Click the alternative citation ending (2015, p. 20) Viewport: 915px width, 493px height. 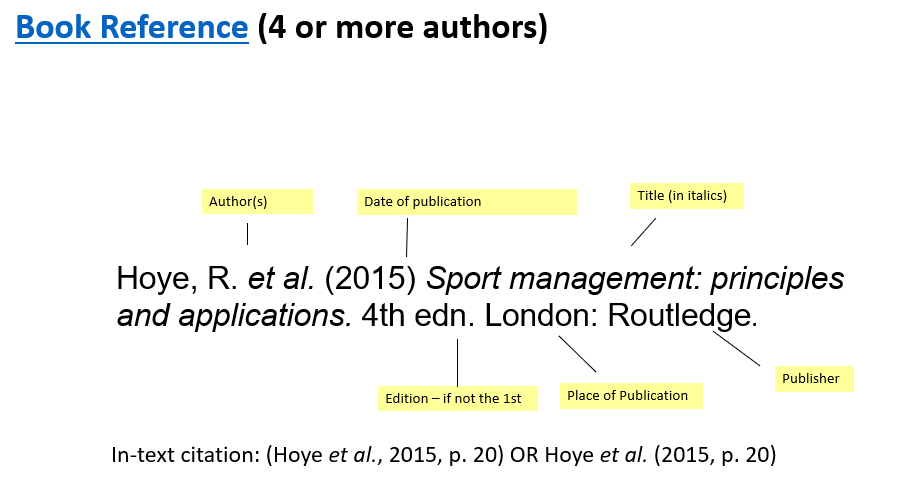[x=715, y=455]
